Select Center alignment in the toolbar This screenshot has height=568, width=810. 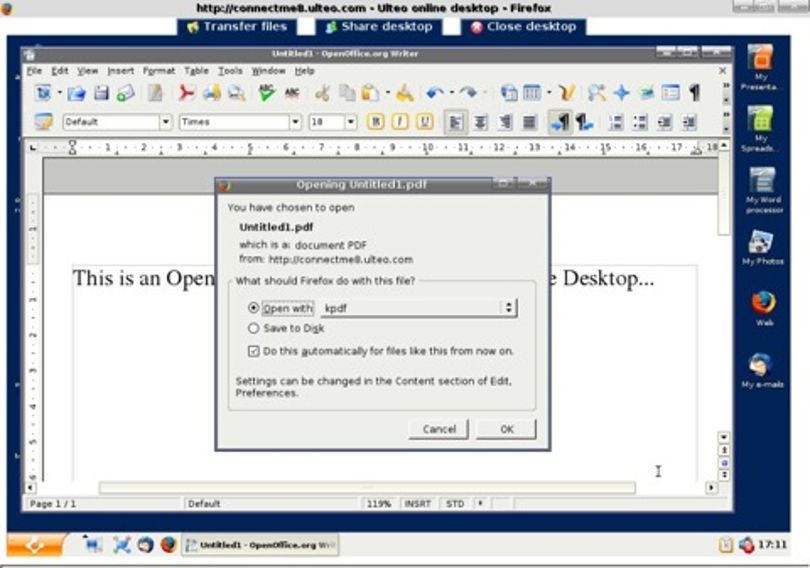coord(480,122)
